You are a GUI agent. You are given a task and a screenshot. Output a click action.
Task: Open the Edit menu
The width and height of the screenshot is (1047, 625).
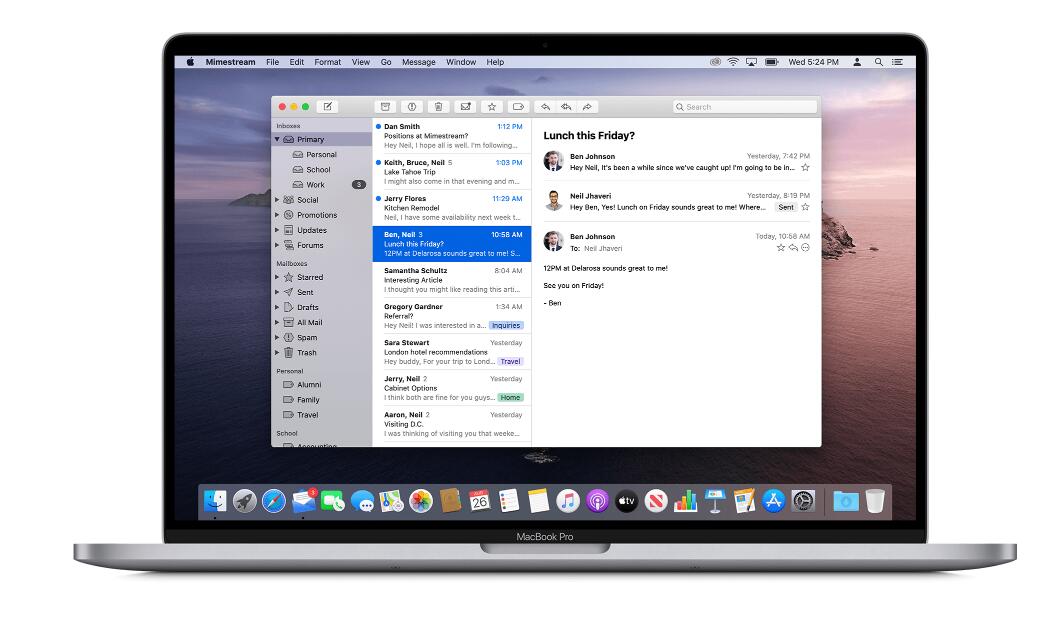coord(296,62)
